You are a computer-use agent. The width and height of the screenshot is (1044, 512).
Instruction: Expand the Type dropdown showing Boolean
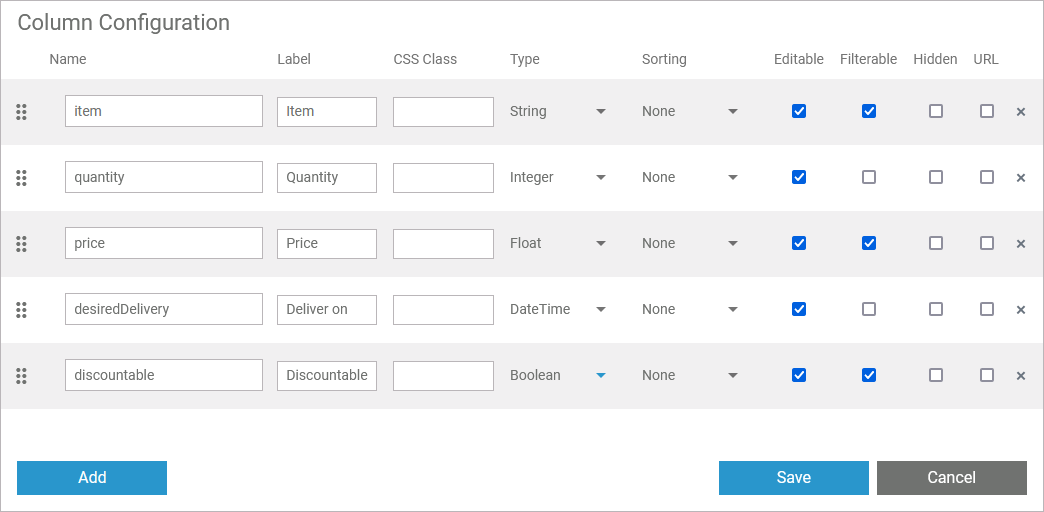tap(558, 375)
